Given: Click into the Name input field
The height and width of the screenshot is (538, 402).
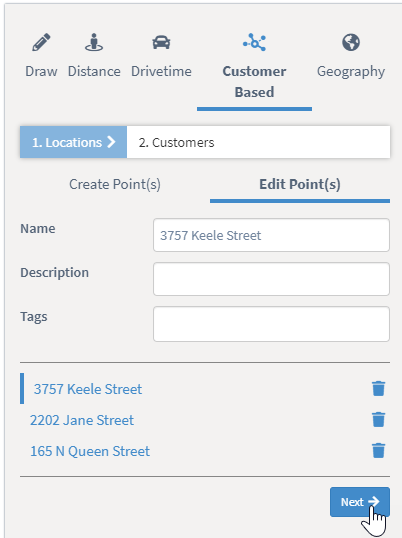Looking at the screenshot, I should coord(271,235).
